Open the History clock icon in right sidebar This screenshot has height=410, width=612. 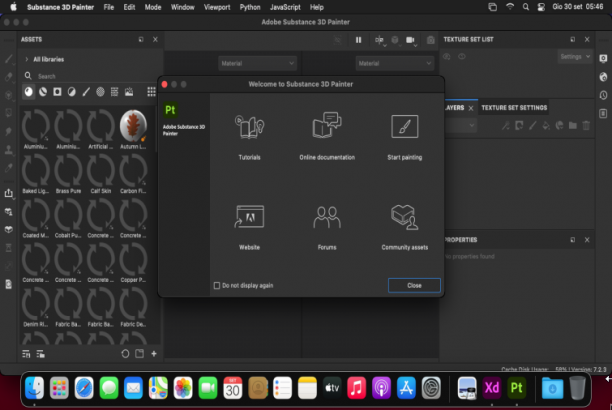click(603, 95)
